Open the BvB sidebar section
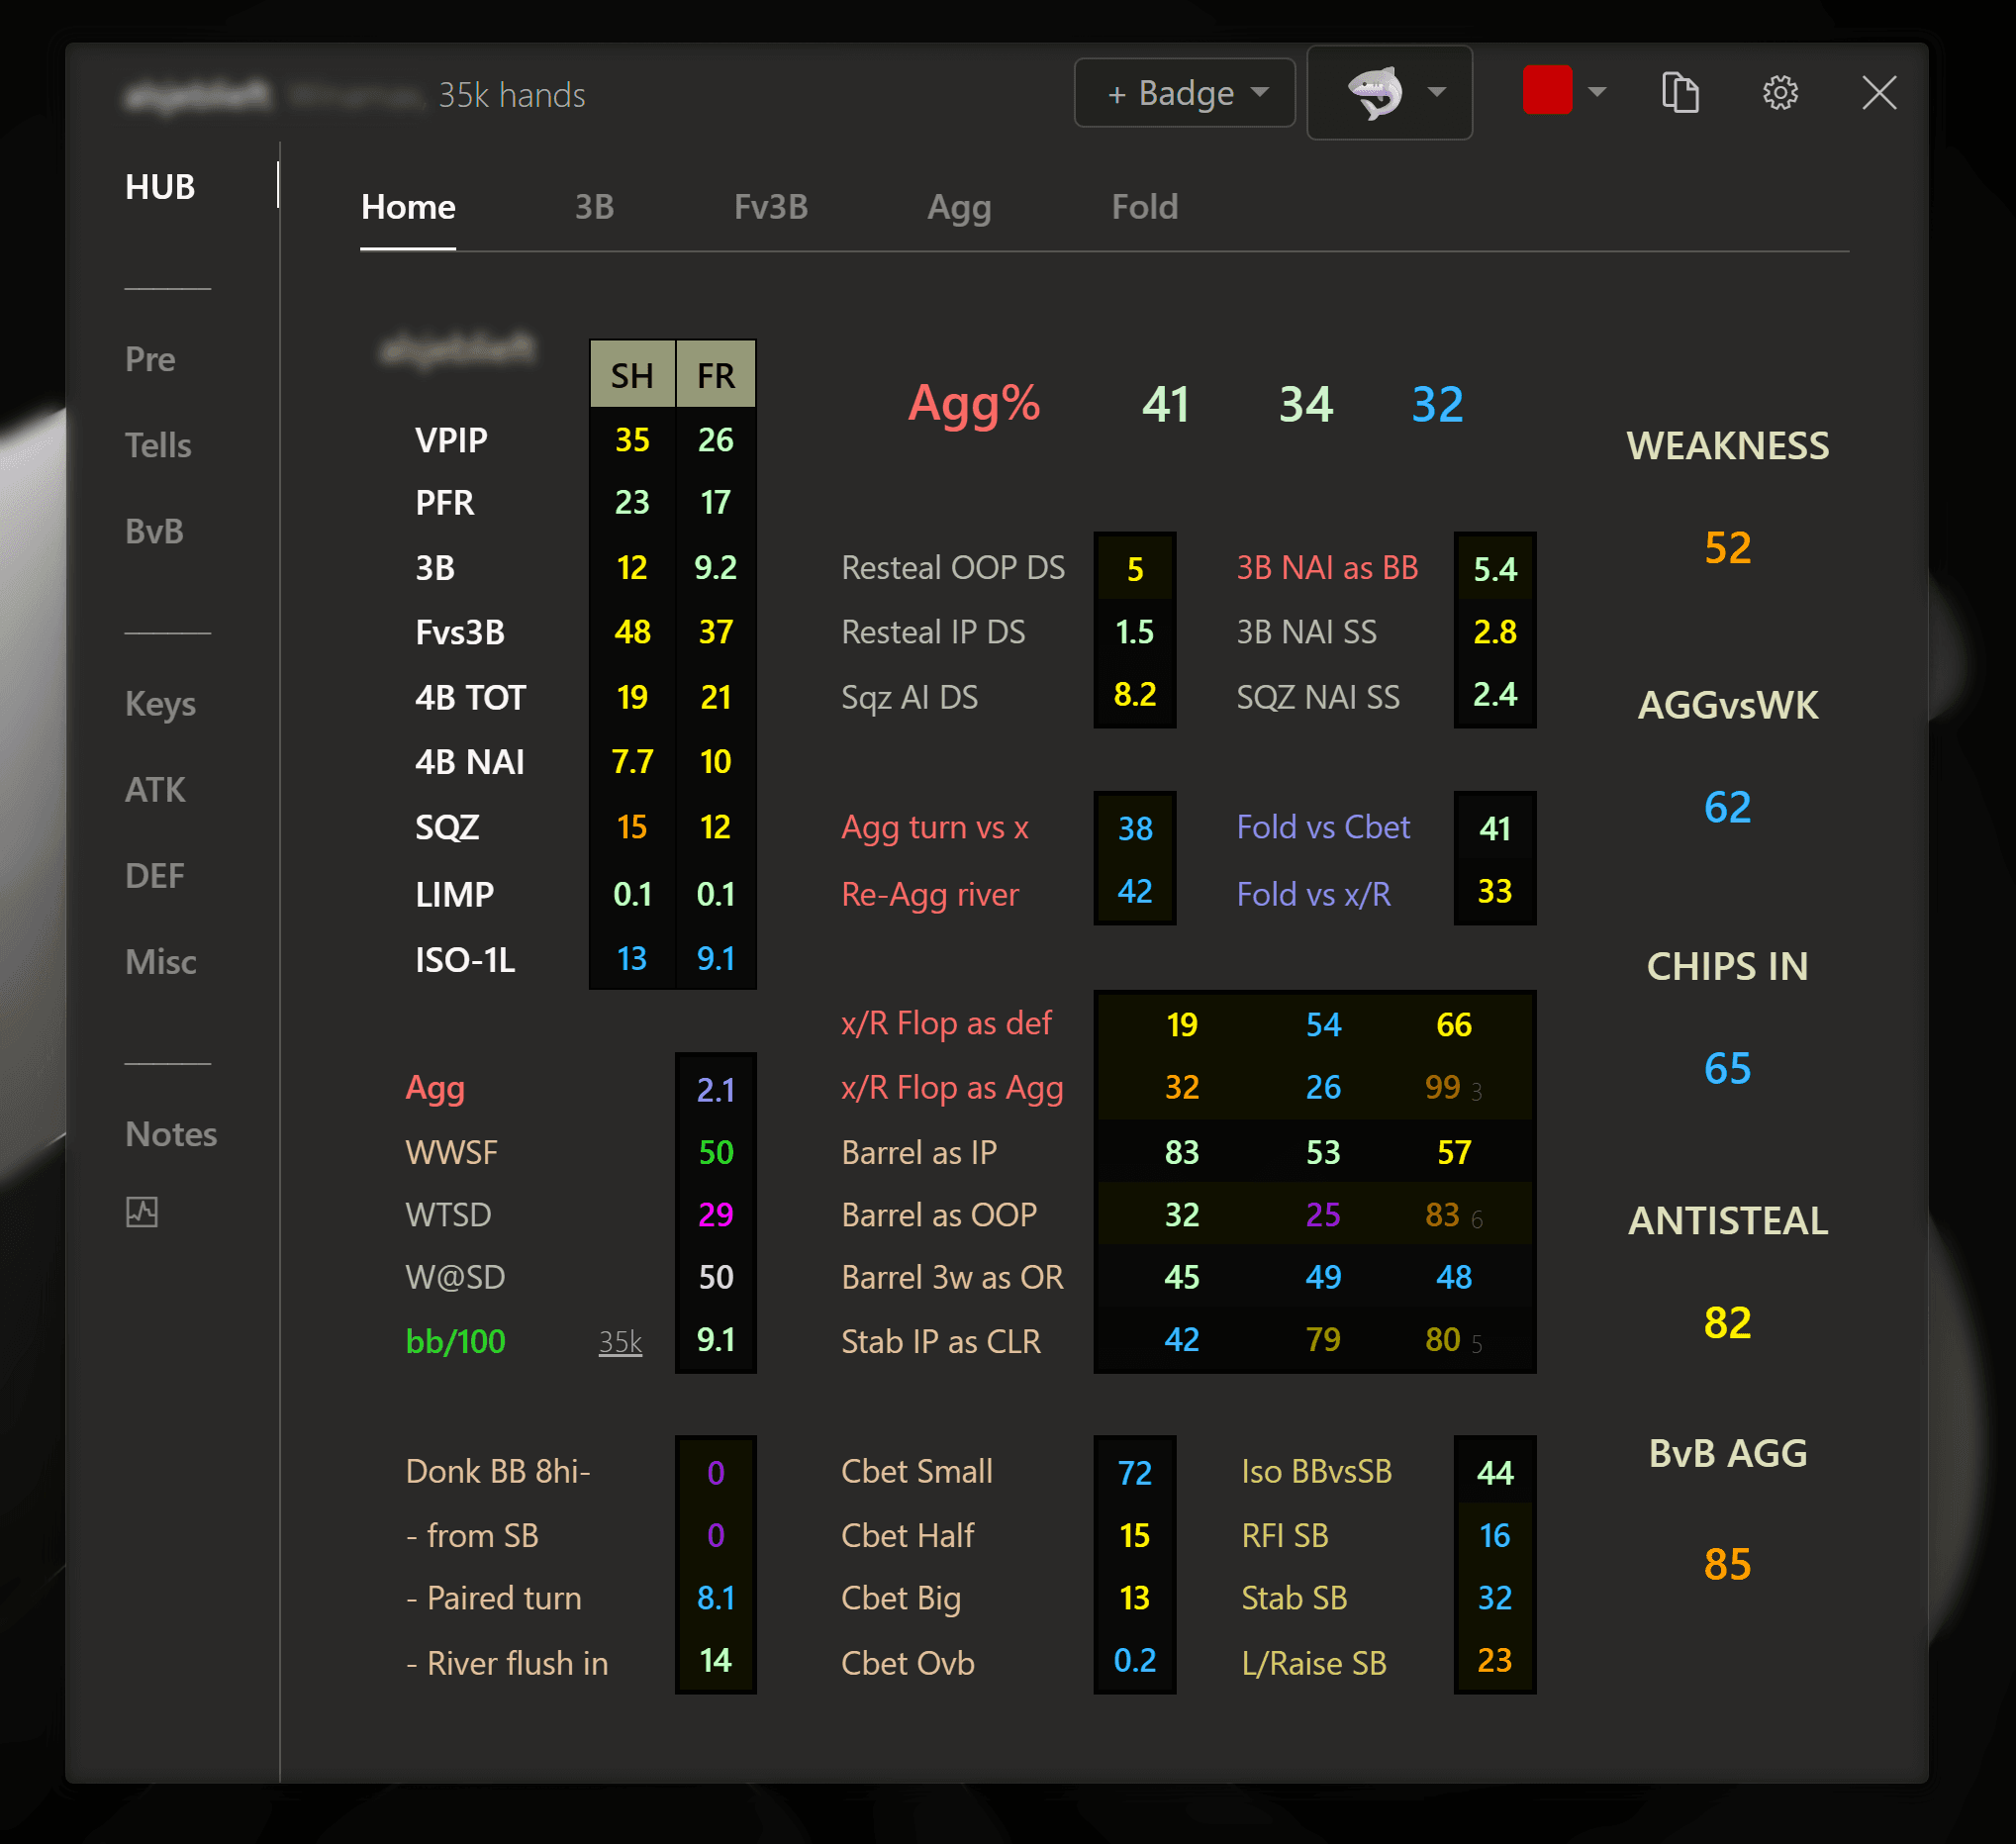 (154, 531)
